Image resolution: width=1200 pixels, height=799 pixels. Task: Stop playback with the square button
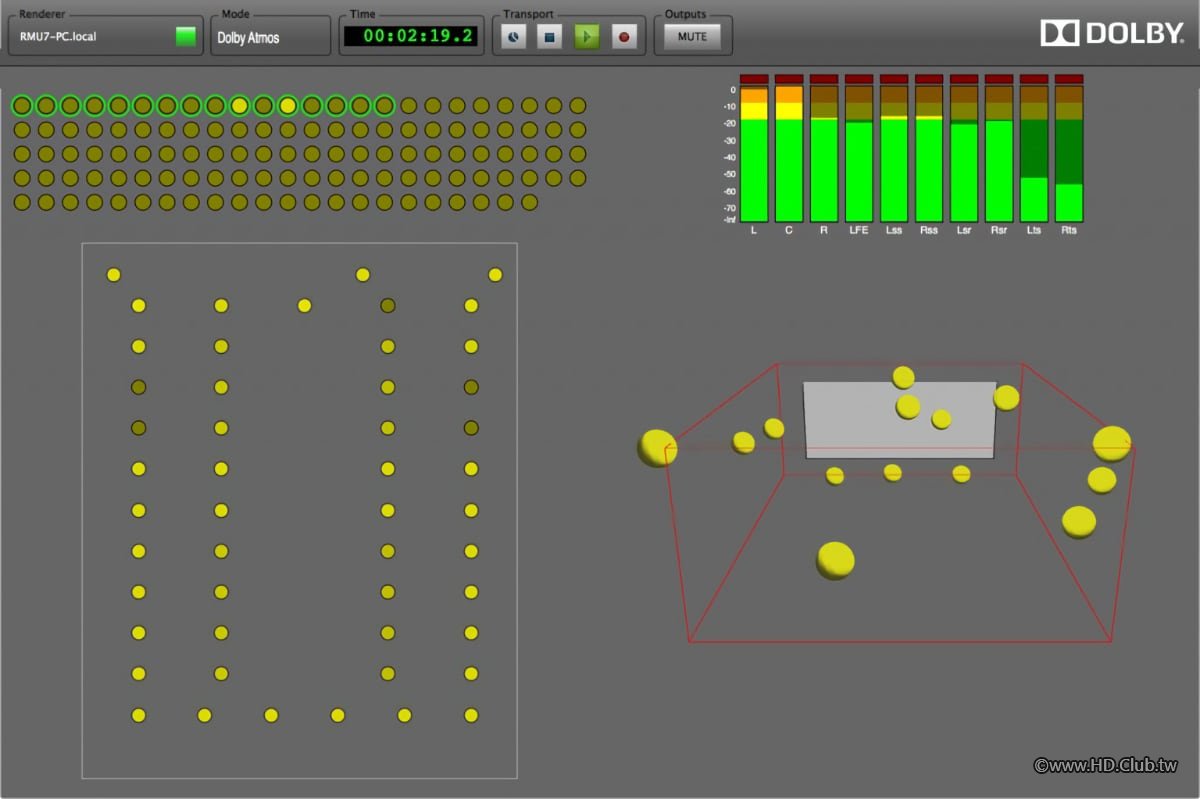click(x=549, y=37)
